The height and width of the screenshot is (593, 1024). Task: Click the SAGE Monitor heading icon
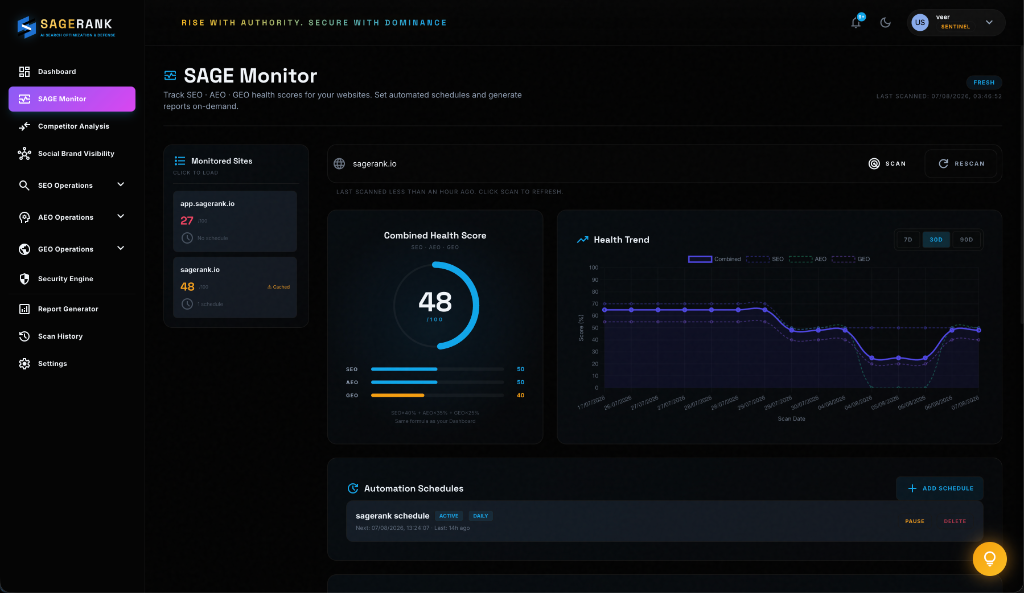(x=170, y=76)
